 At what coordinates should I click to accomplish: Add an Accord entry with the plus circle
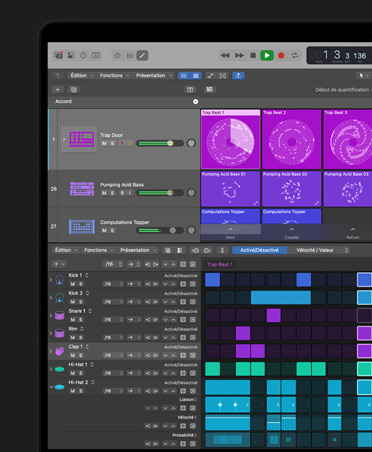pyautogui.click(x=196, y=101)
